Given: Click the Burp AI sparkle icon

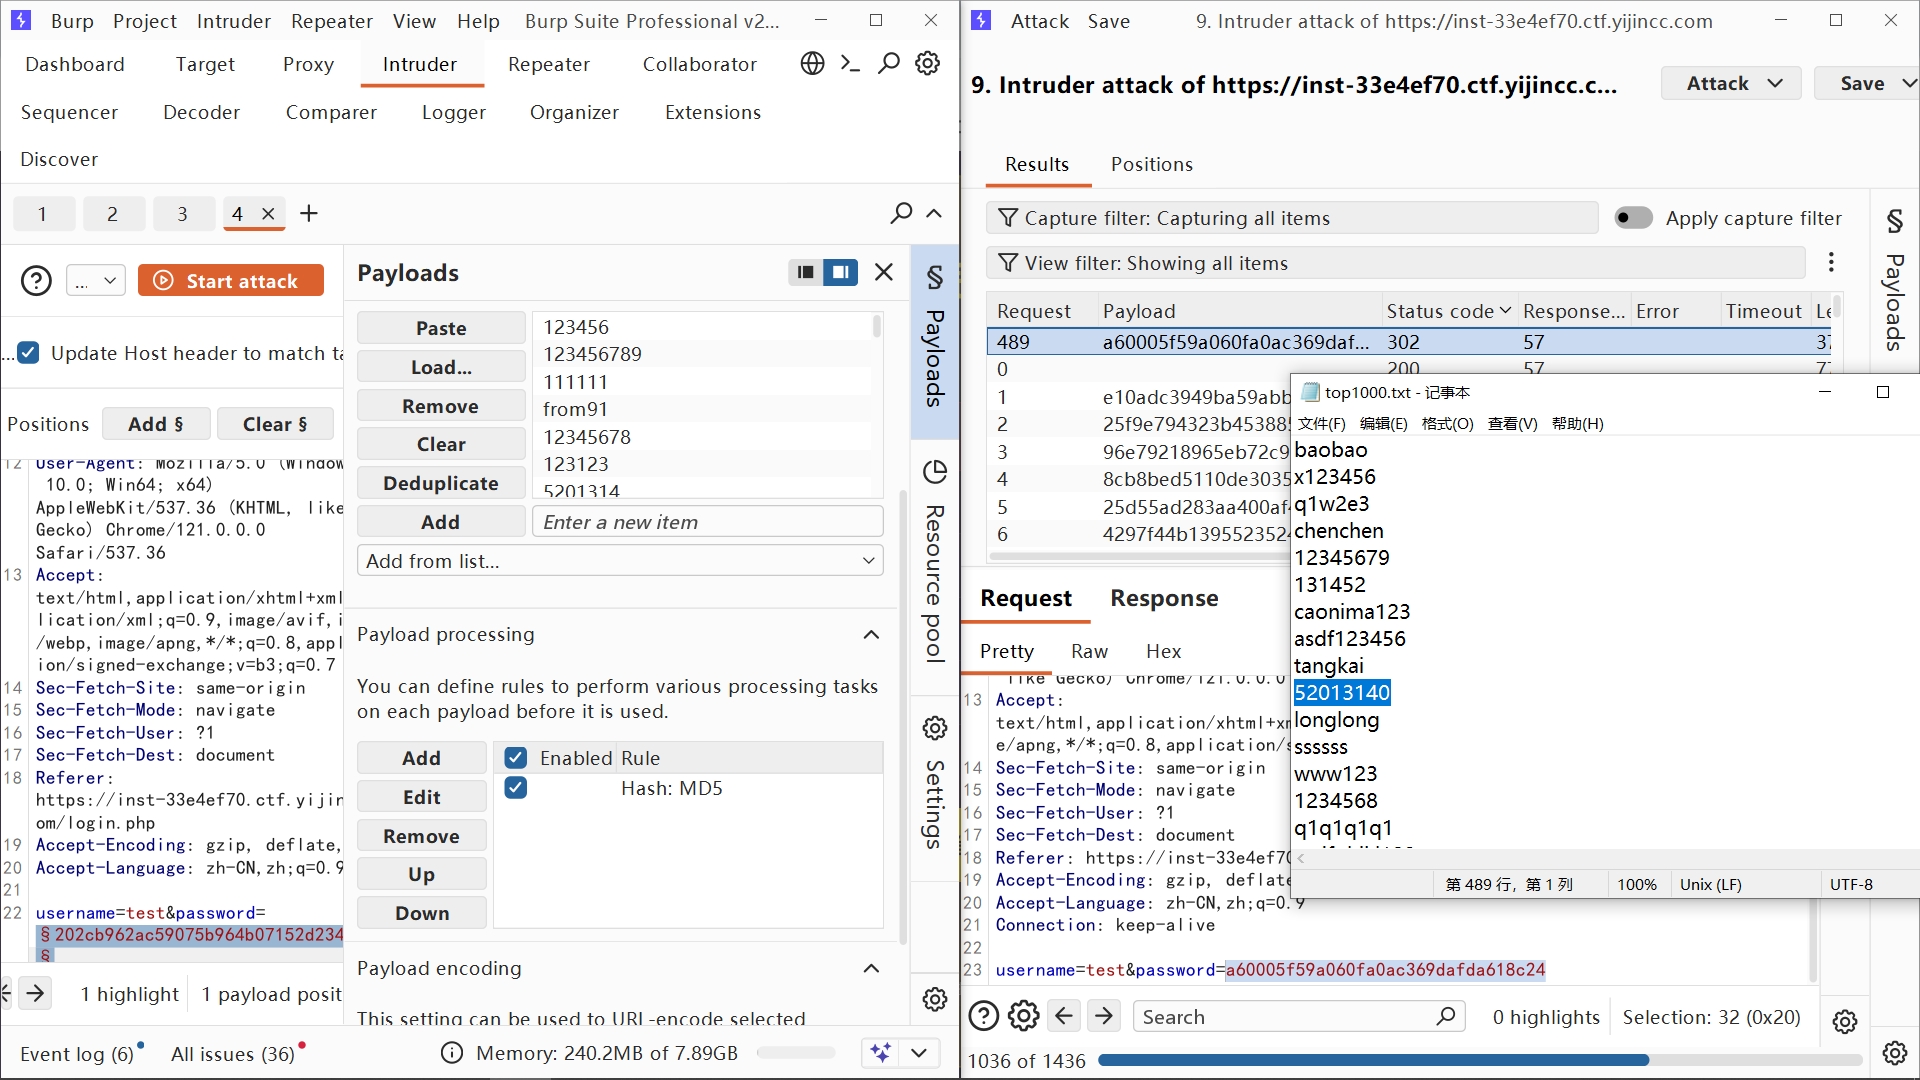Looking at the screenshot, I should 881,1052.
